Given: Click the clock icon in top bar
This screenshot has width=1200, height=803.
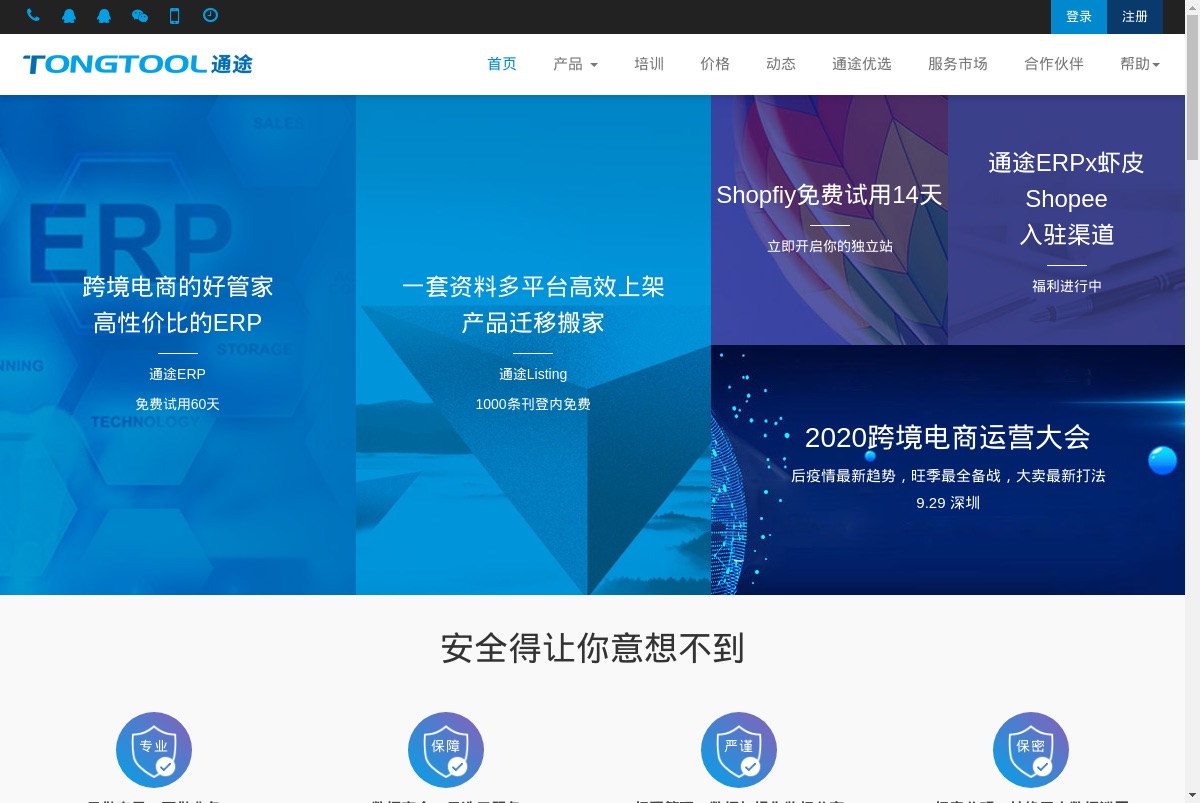Looking at the screenshot, I should click(210, 15).
